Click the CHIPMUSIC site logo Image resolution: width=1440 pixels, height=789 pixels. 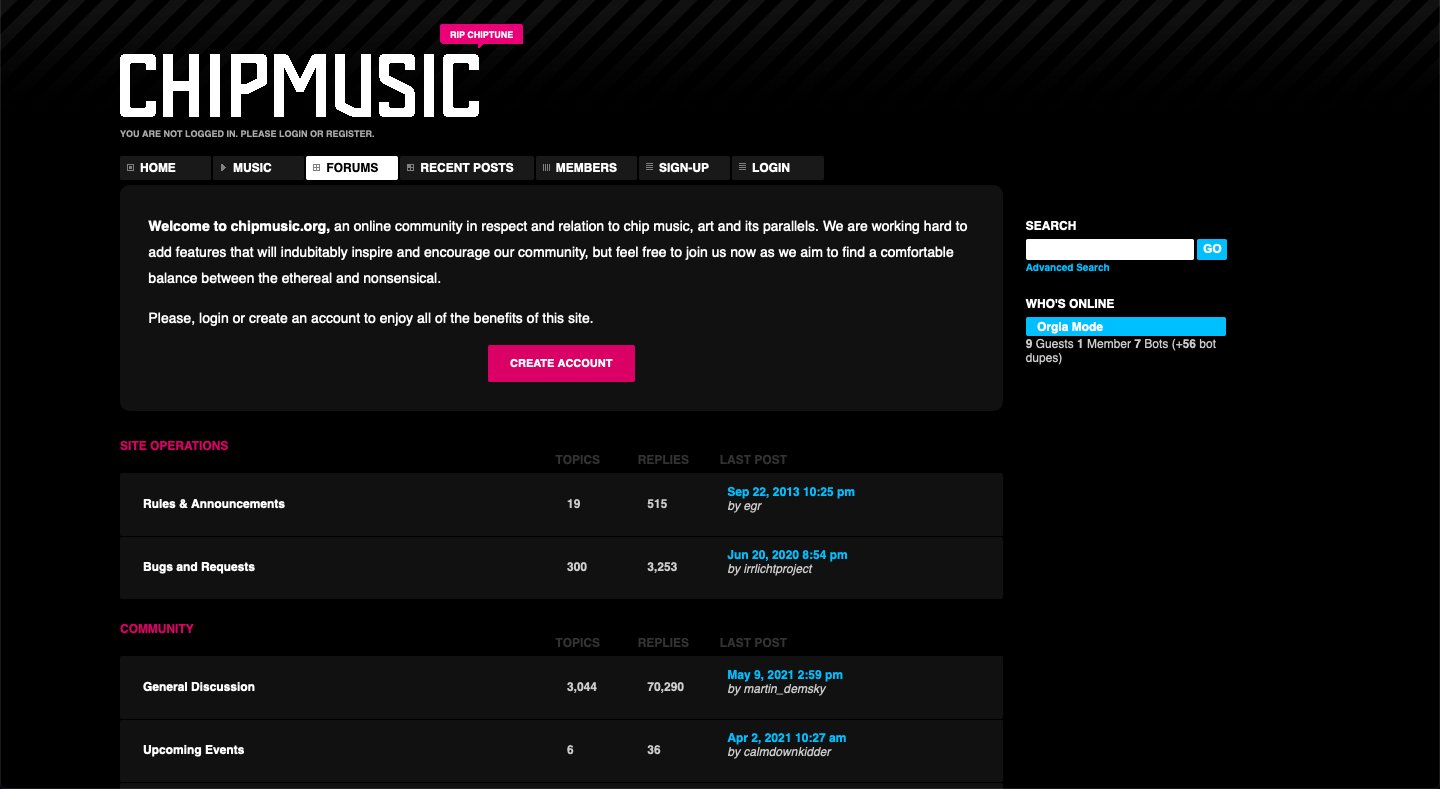tap(300, 86)
